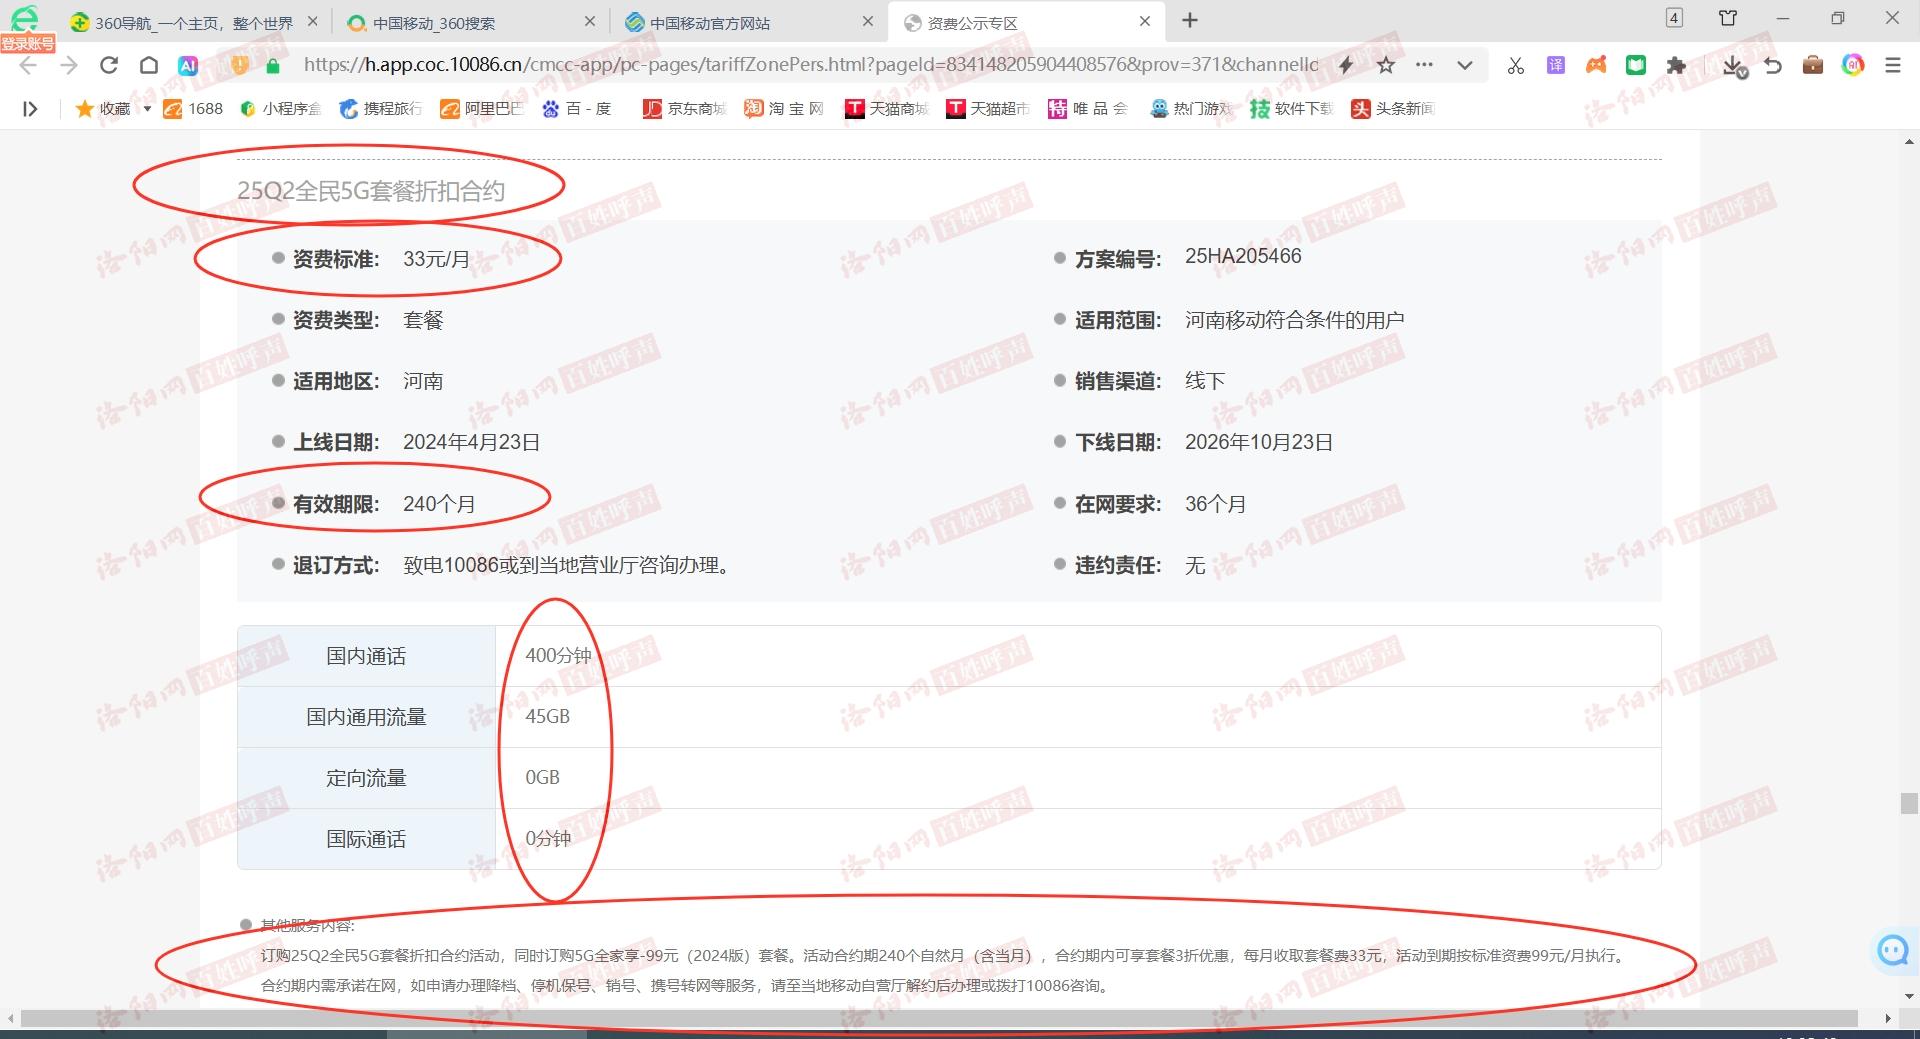Open the three-dot address bar menu
This screenshot has height=1039, width=1920.
pyautogui.click(x=1425, y=65)
